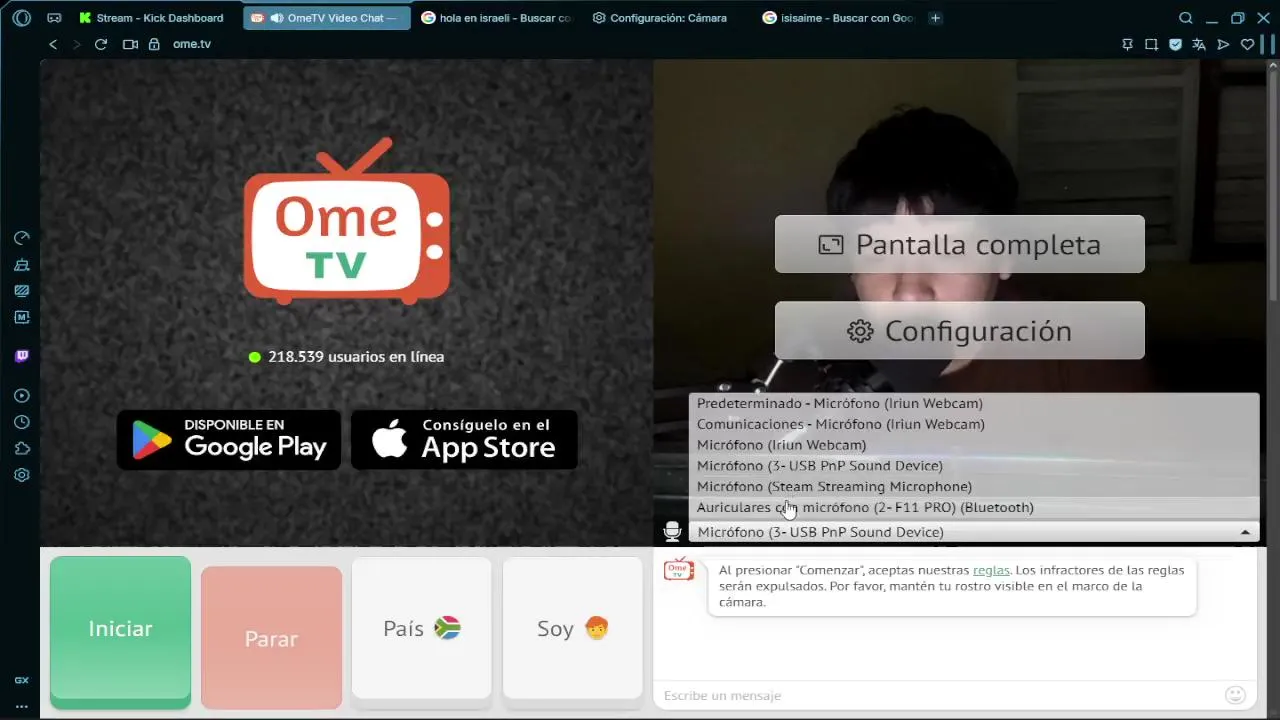Image resolution: width=1280 pixels, height=720 pixels.
Task: Open a new tab with plus button
Action: click(x=935, y=18)
